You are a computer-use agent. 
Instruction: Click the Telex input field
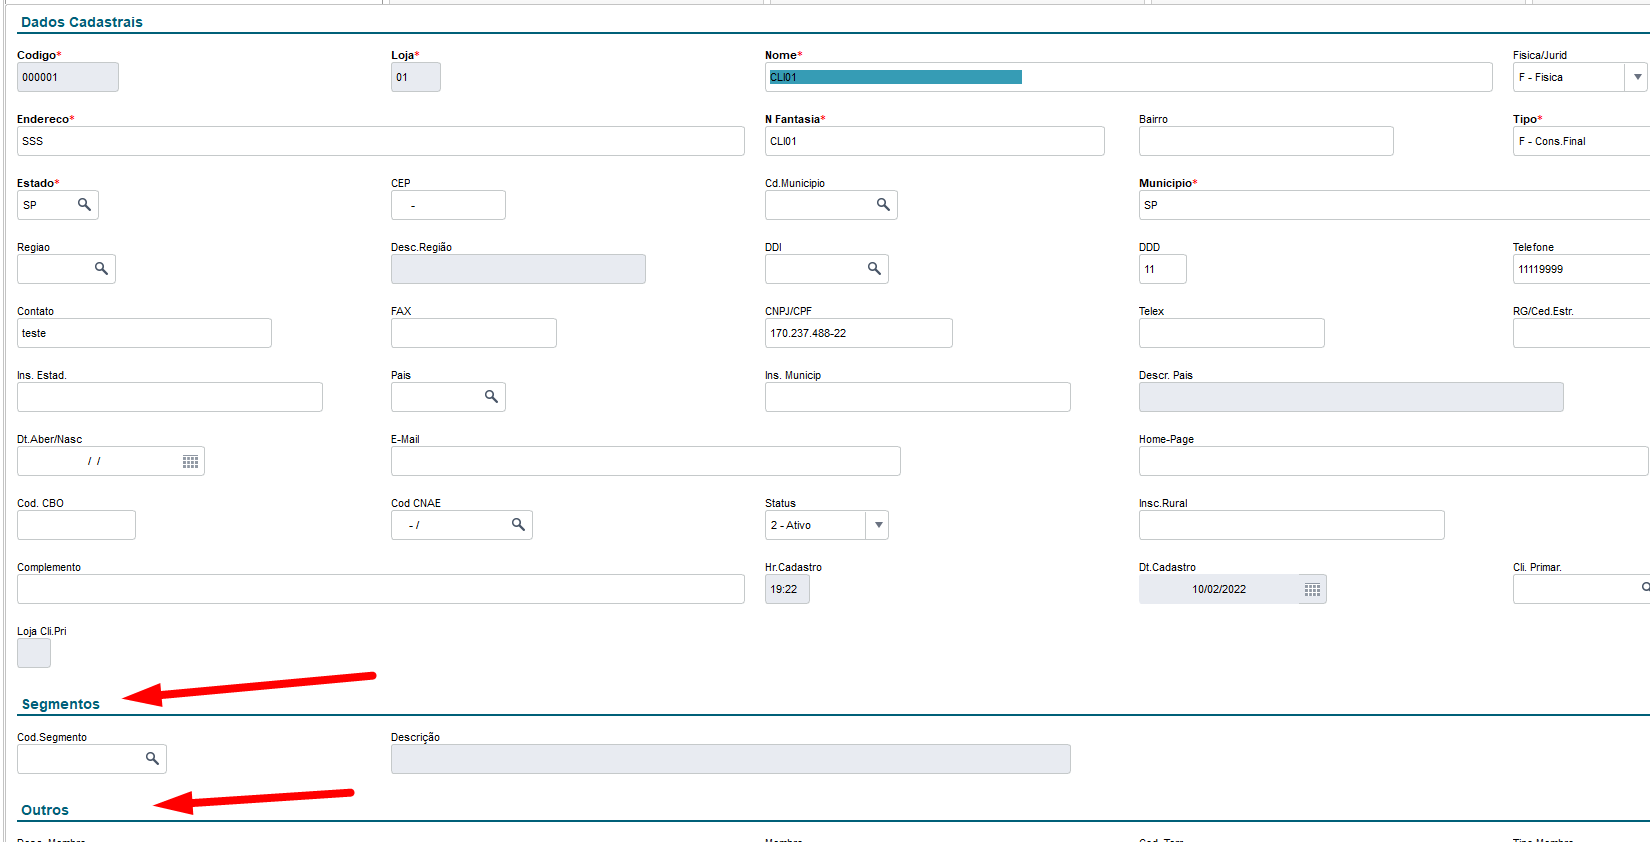1231,333
